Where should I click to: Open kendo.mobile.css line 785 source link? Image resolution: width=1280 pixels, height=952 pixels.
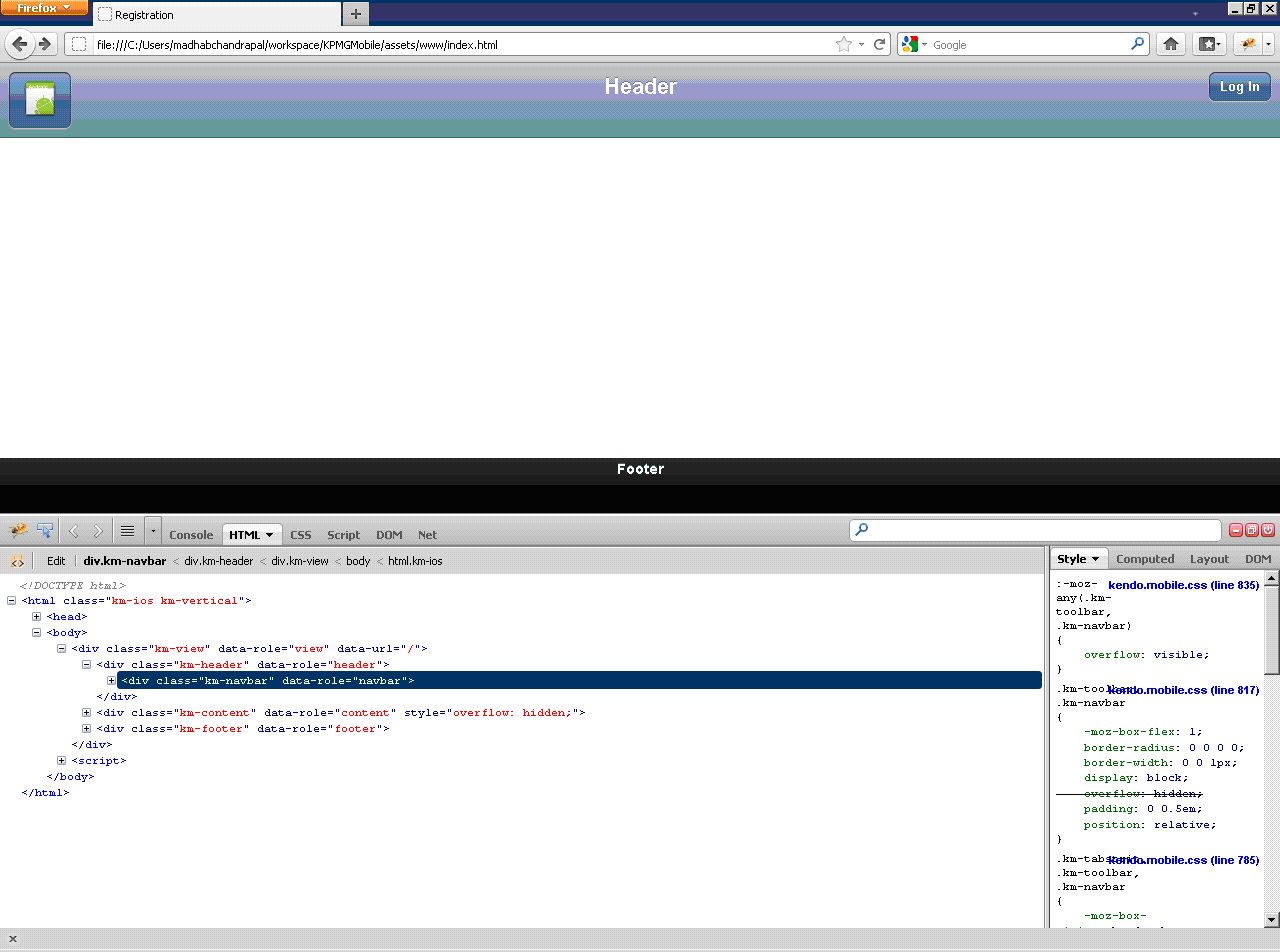pyautogui.click(x=1183, y=860)
